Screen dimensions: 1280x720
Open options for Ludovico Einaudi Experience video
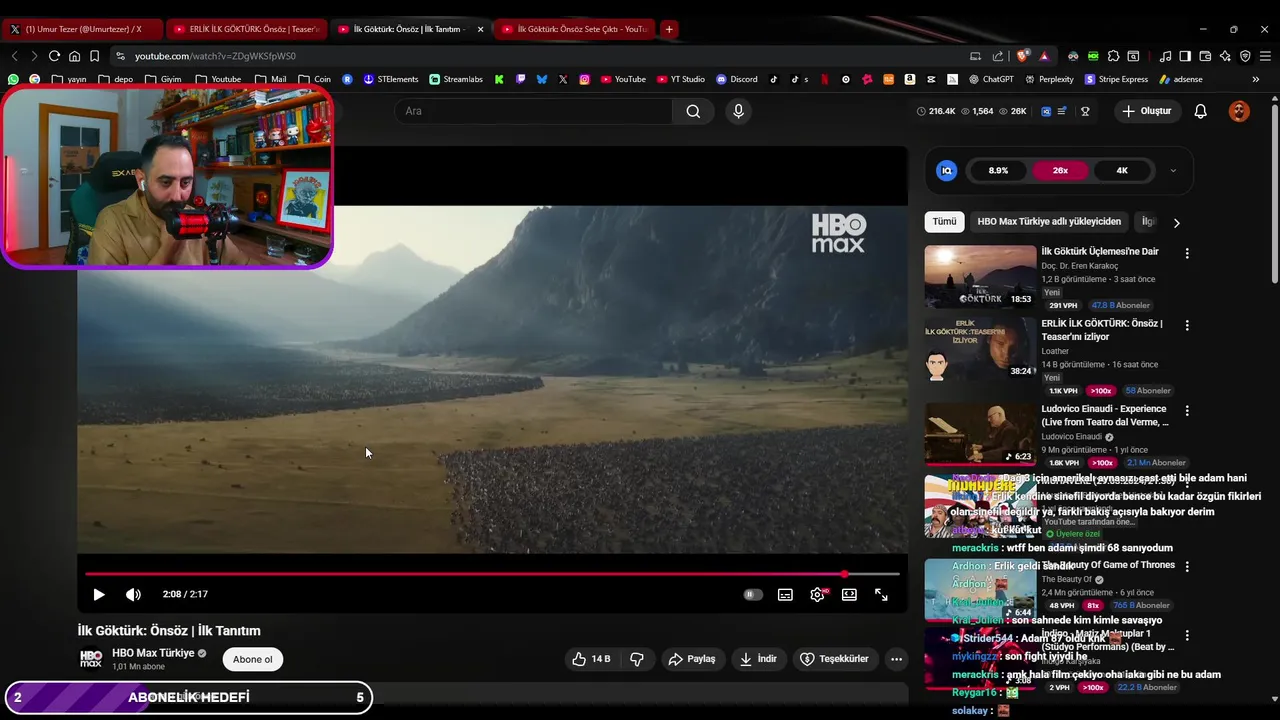tap(1187, 411)
